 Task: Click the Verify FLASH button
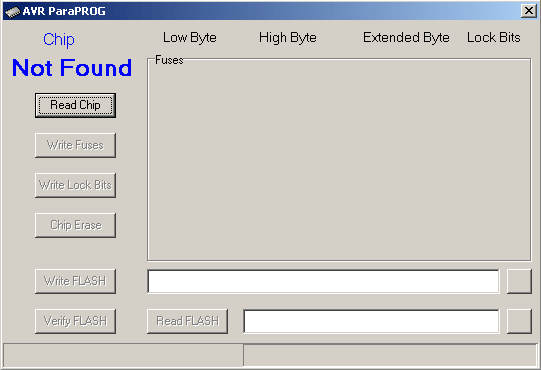coord(75,321)
